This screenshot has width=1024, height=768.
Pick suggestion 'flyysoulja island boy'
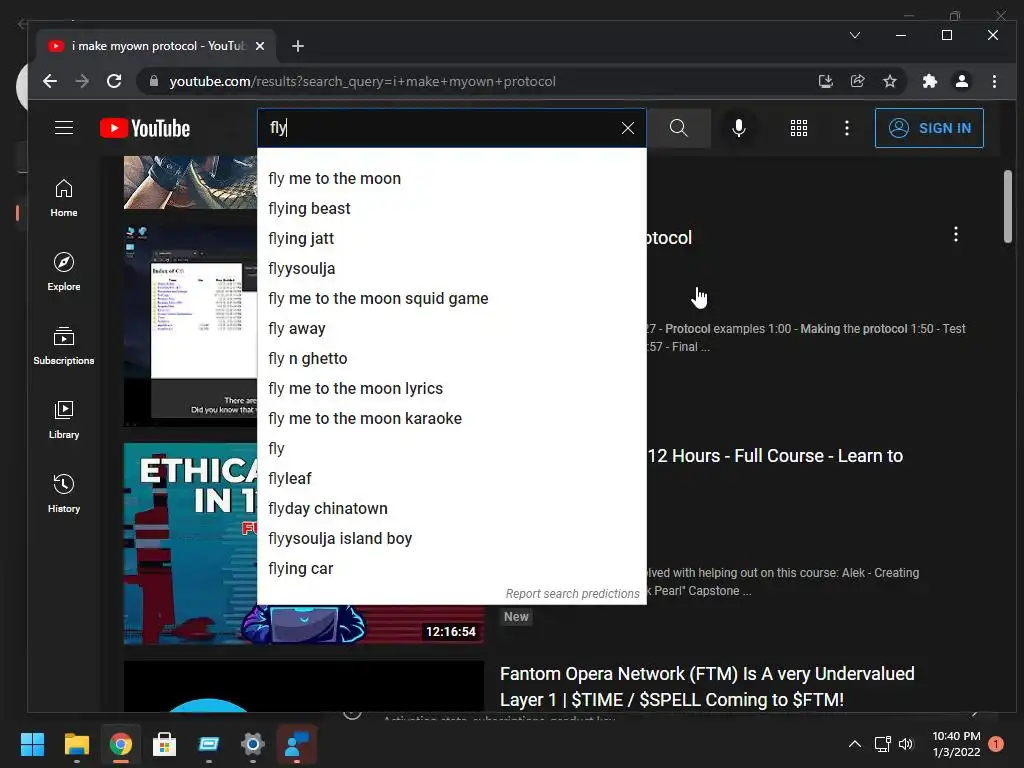(x=452, y=539)
